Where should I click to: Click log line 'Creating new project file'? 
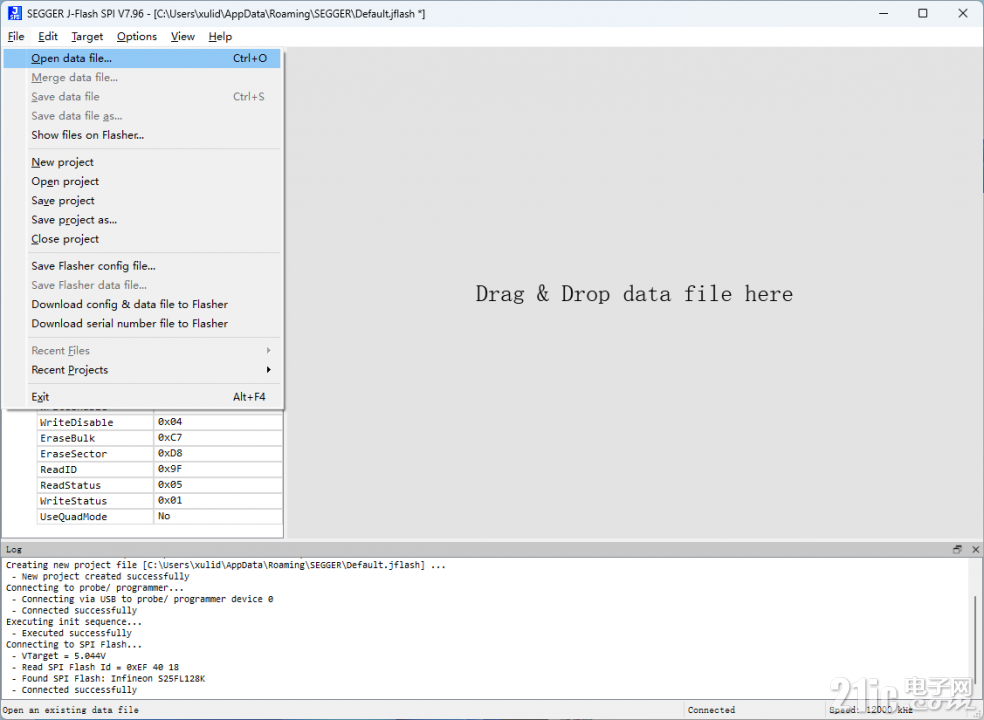coord(226,565)
